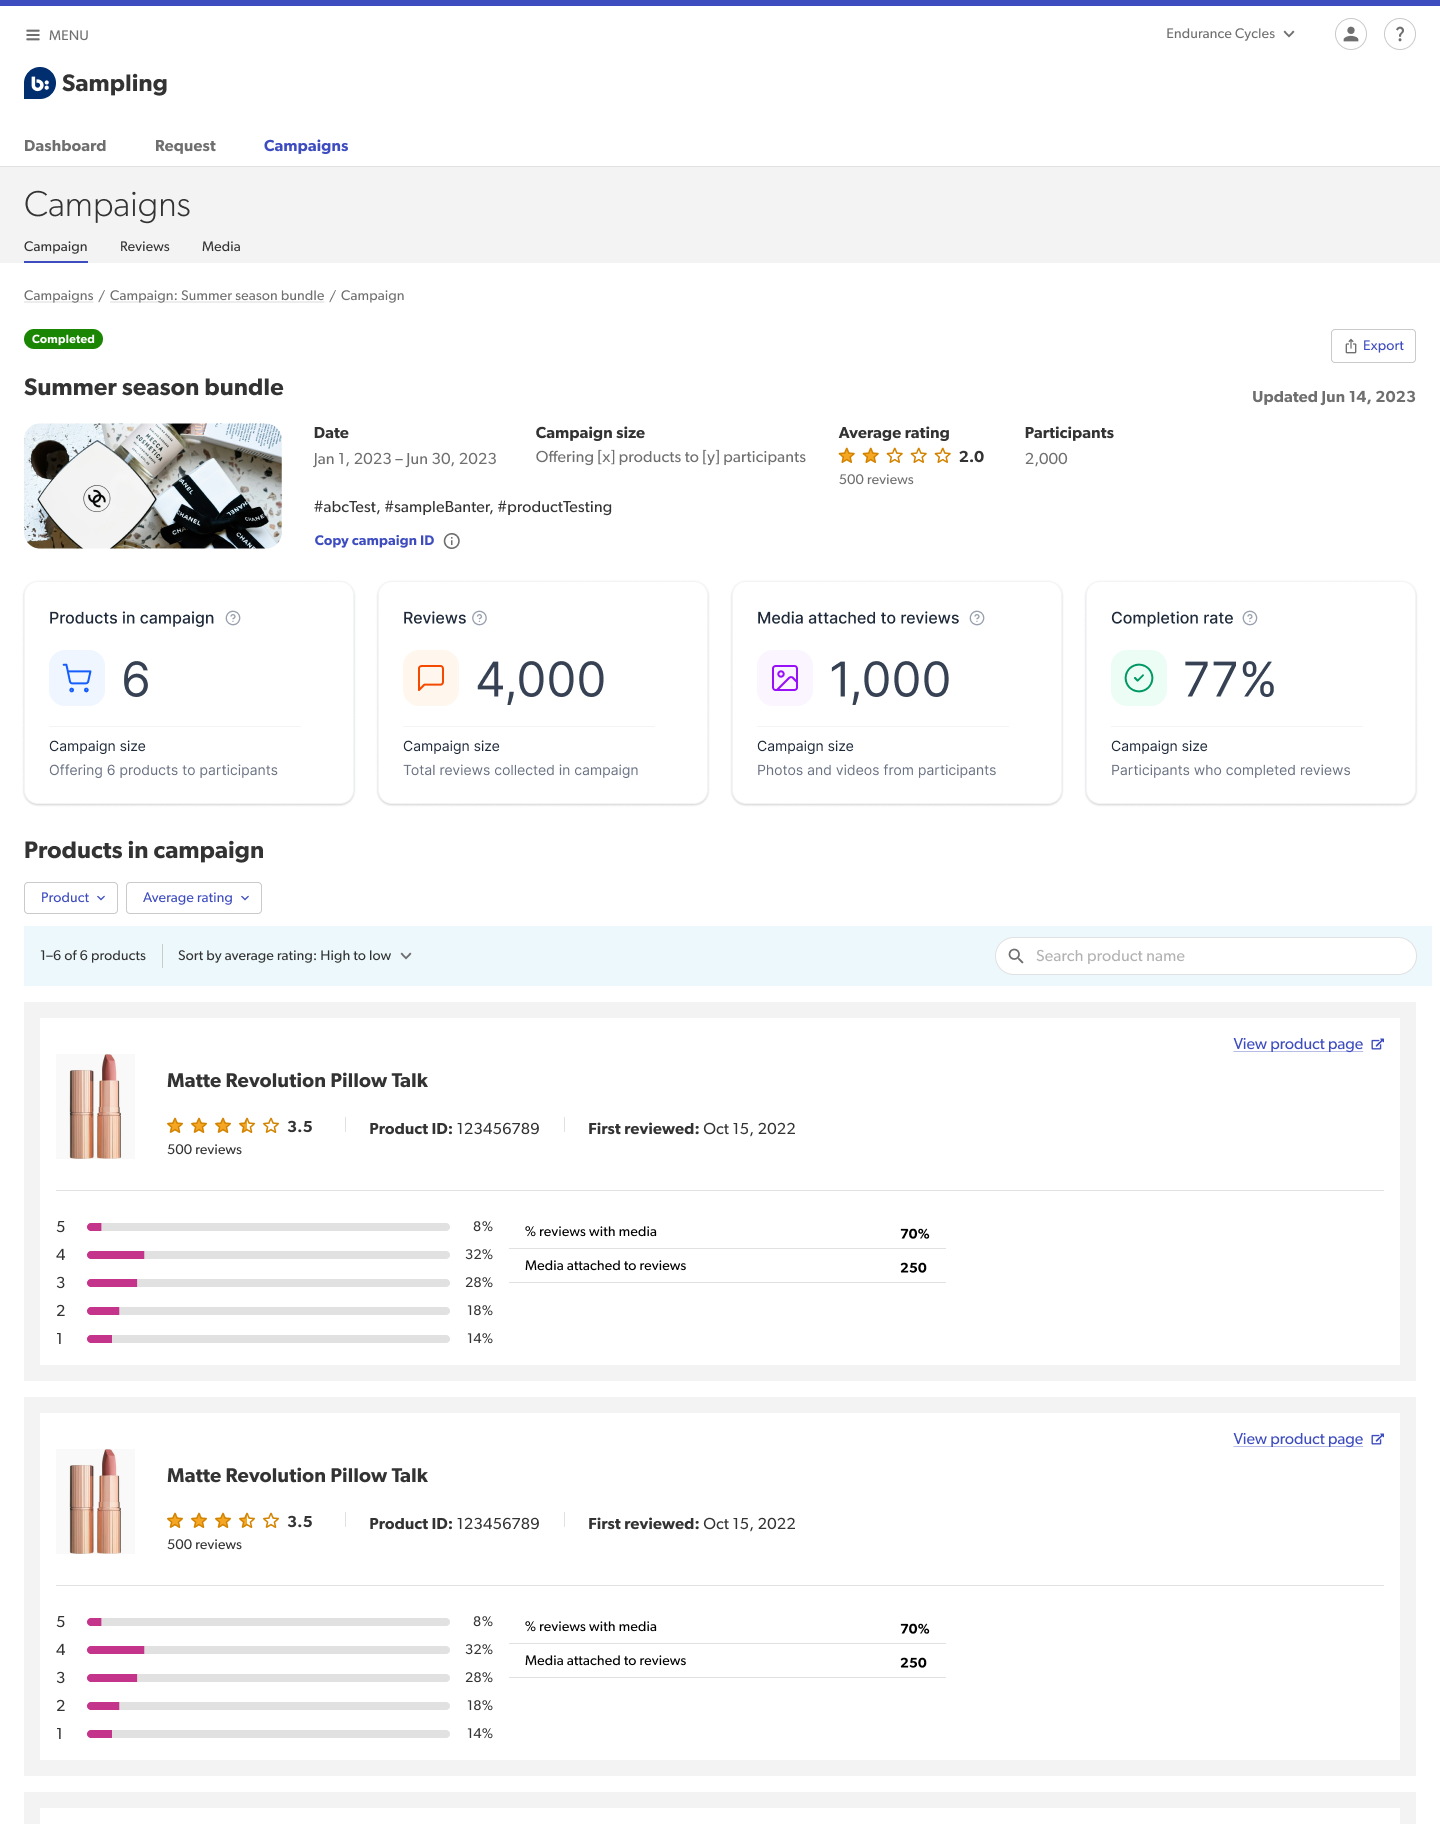Click the chat bubble icon in Reviews card
This screenshot has height=1824, width=1440.
[431, 678]
